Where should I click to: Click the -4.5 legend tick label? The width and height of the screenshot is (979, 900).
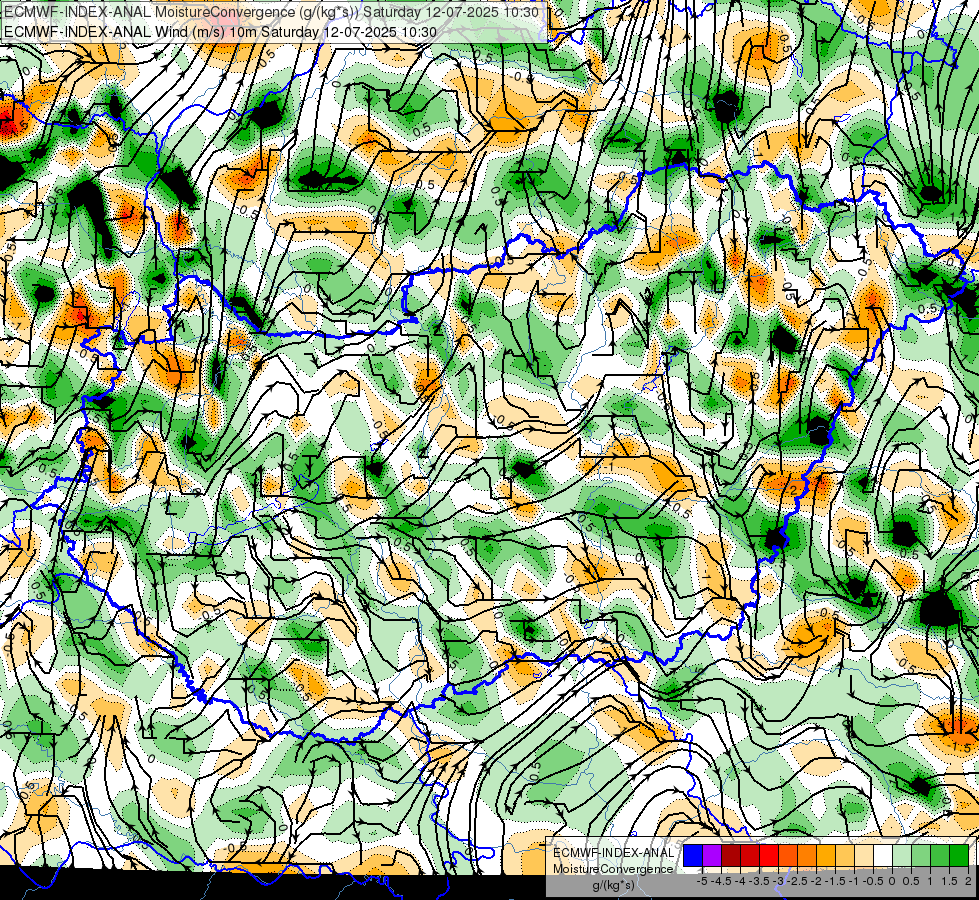[x=721, y=881]
